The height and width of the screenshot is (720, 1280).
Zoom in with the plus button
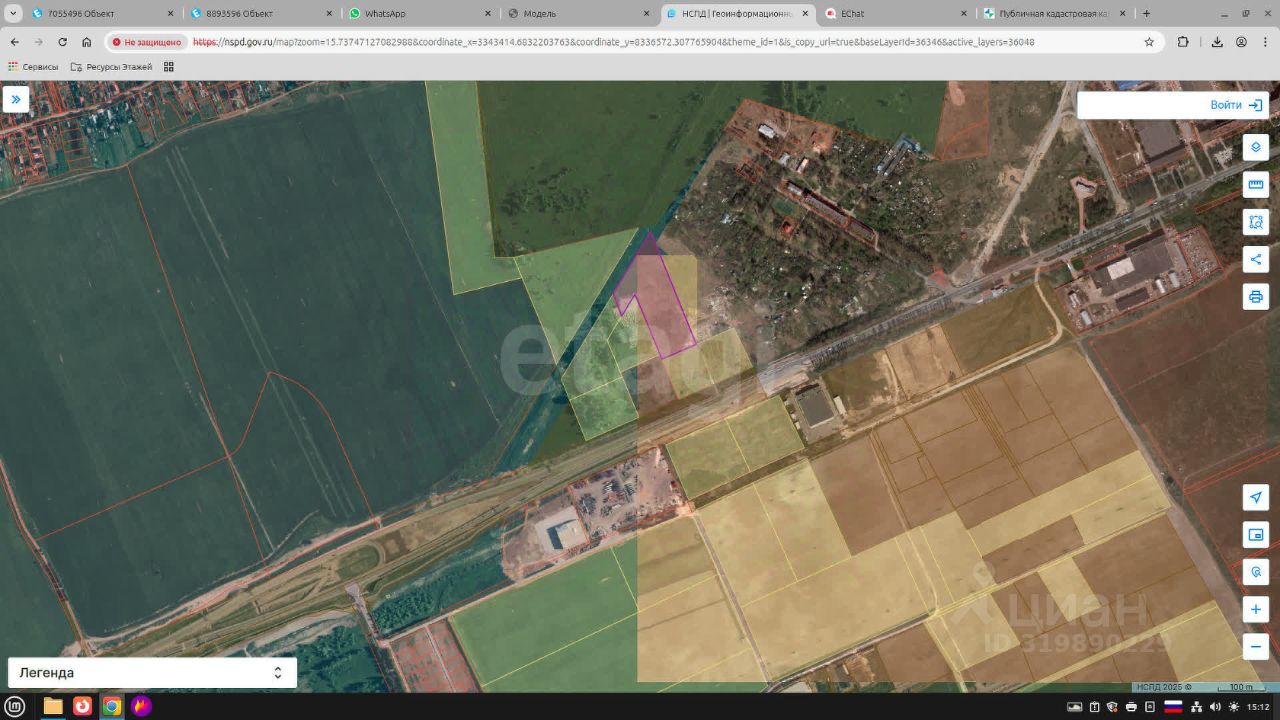[1255, 609]
